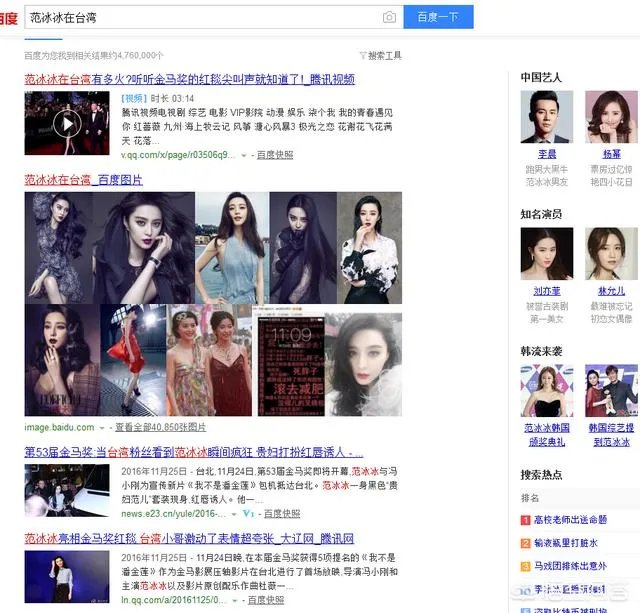Click the Baidu logo at top left
The height and width of the screenshot is (613, 640).
(x=8, y=17)
